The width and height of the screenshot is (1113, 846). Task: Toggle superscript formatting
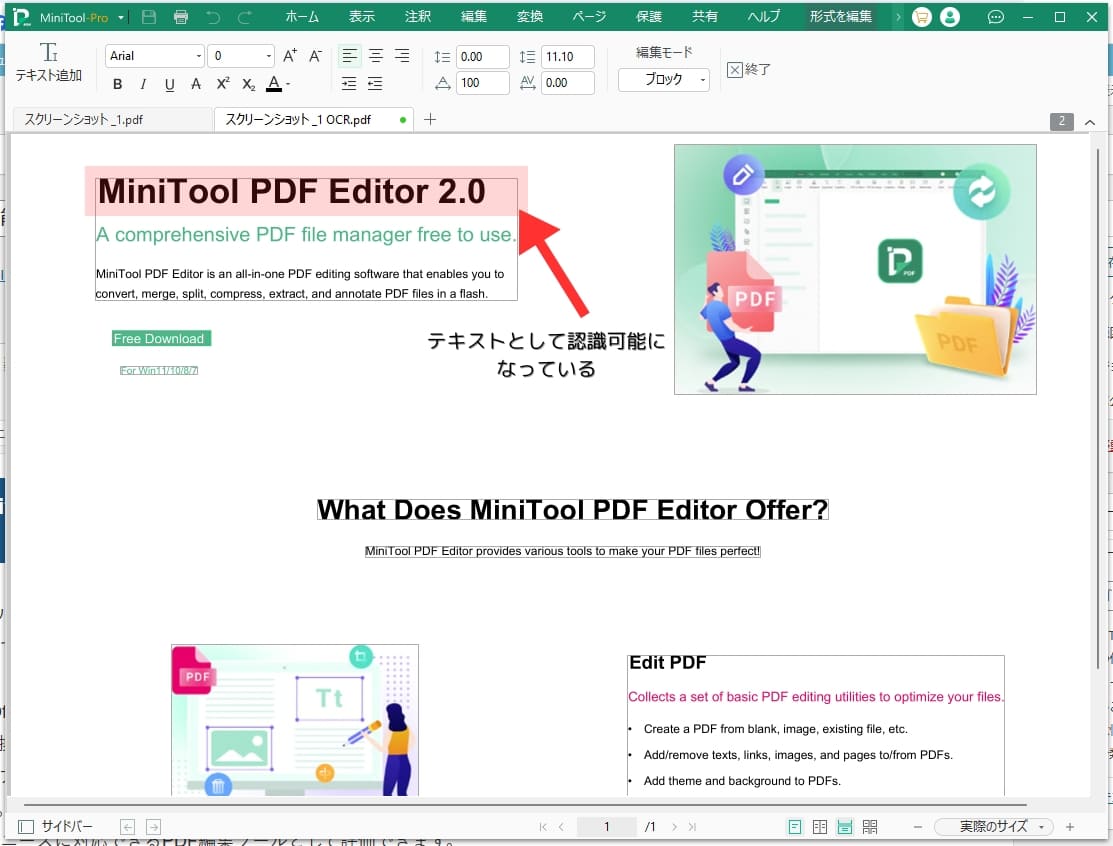coord(223,83)
